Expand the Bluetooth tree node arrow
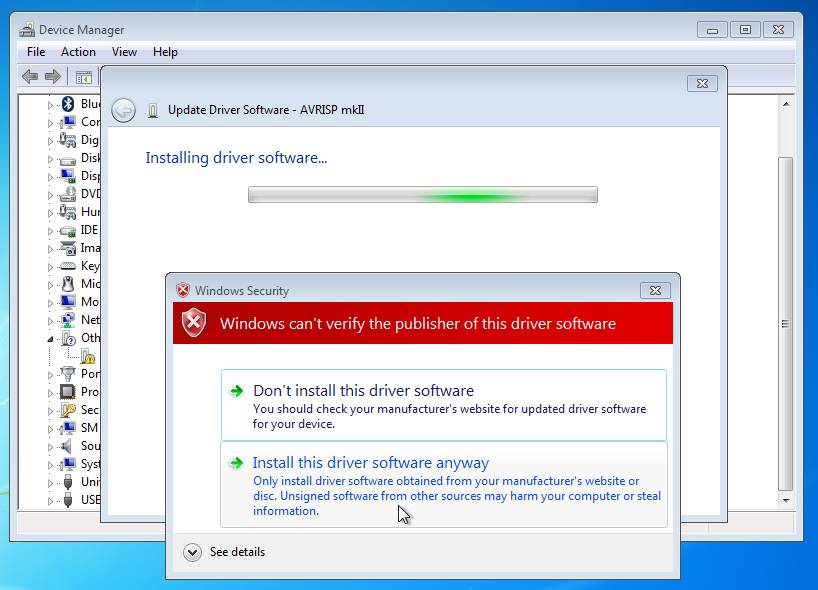This screenshot has width=818, height=590. (x=50, y=104)
